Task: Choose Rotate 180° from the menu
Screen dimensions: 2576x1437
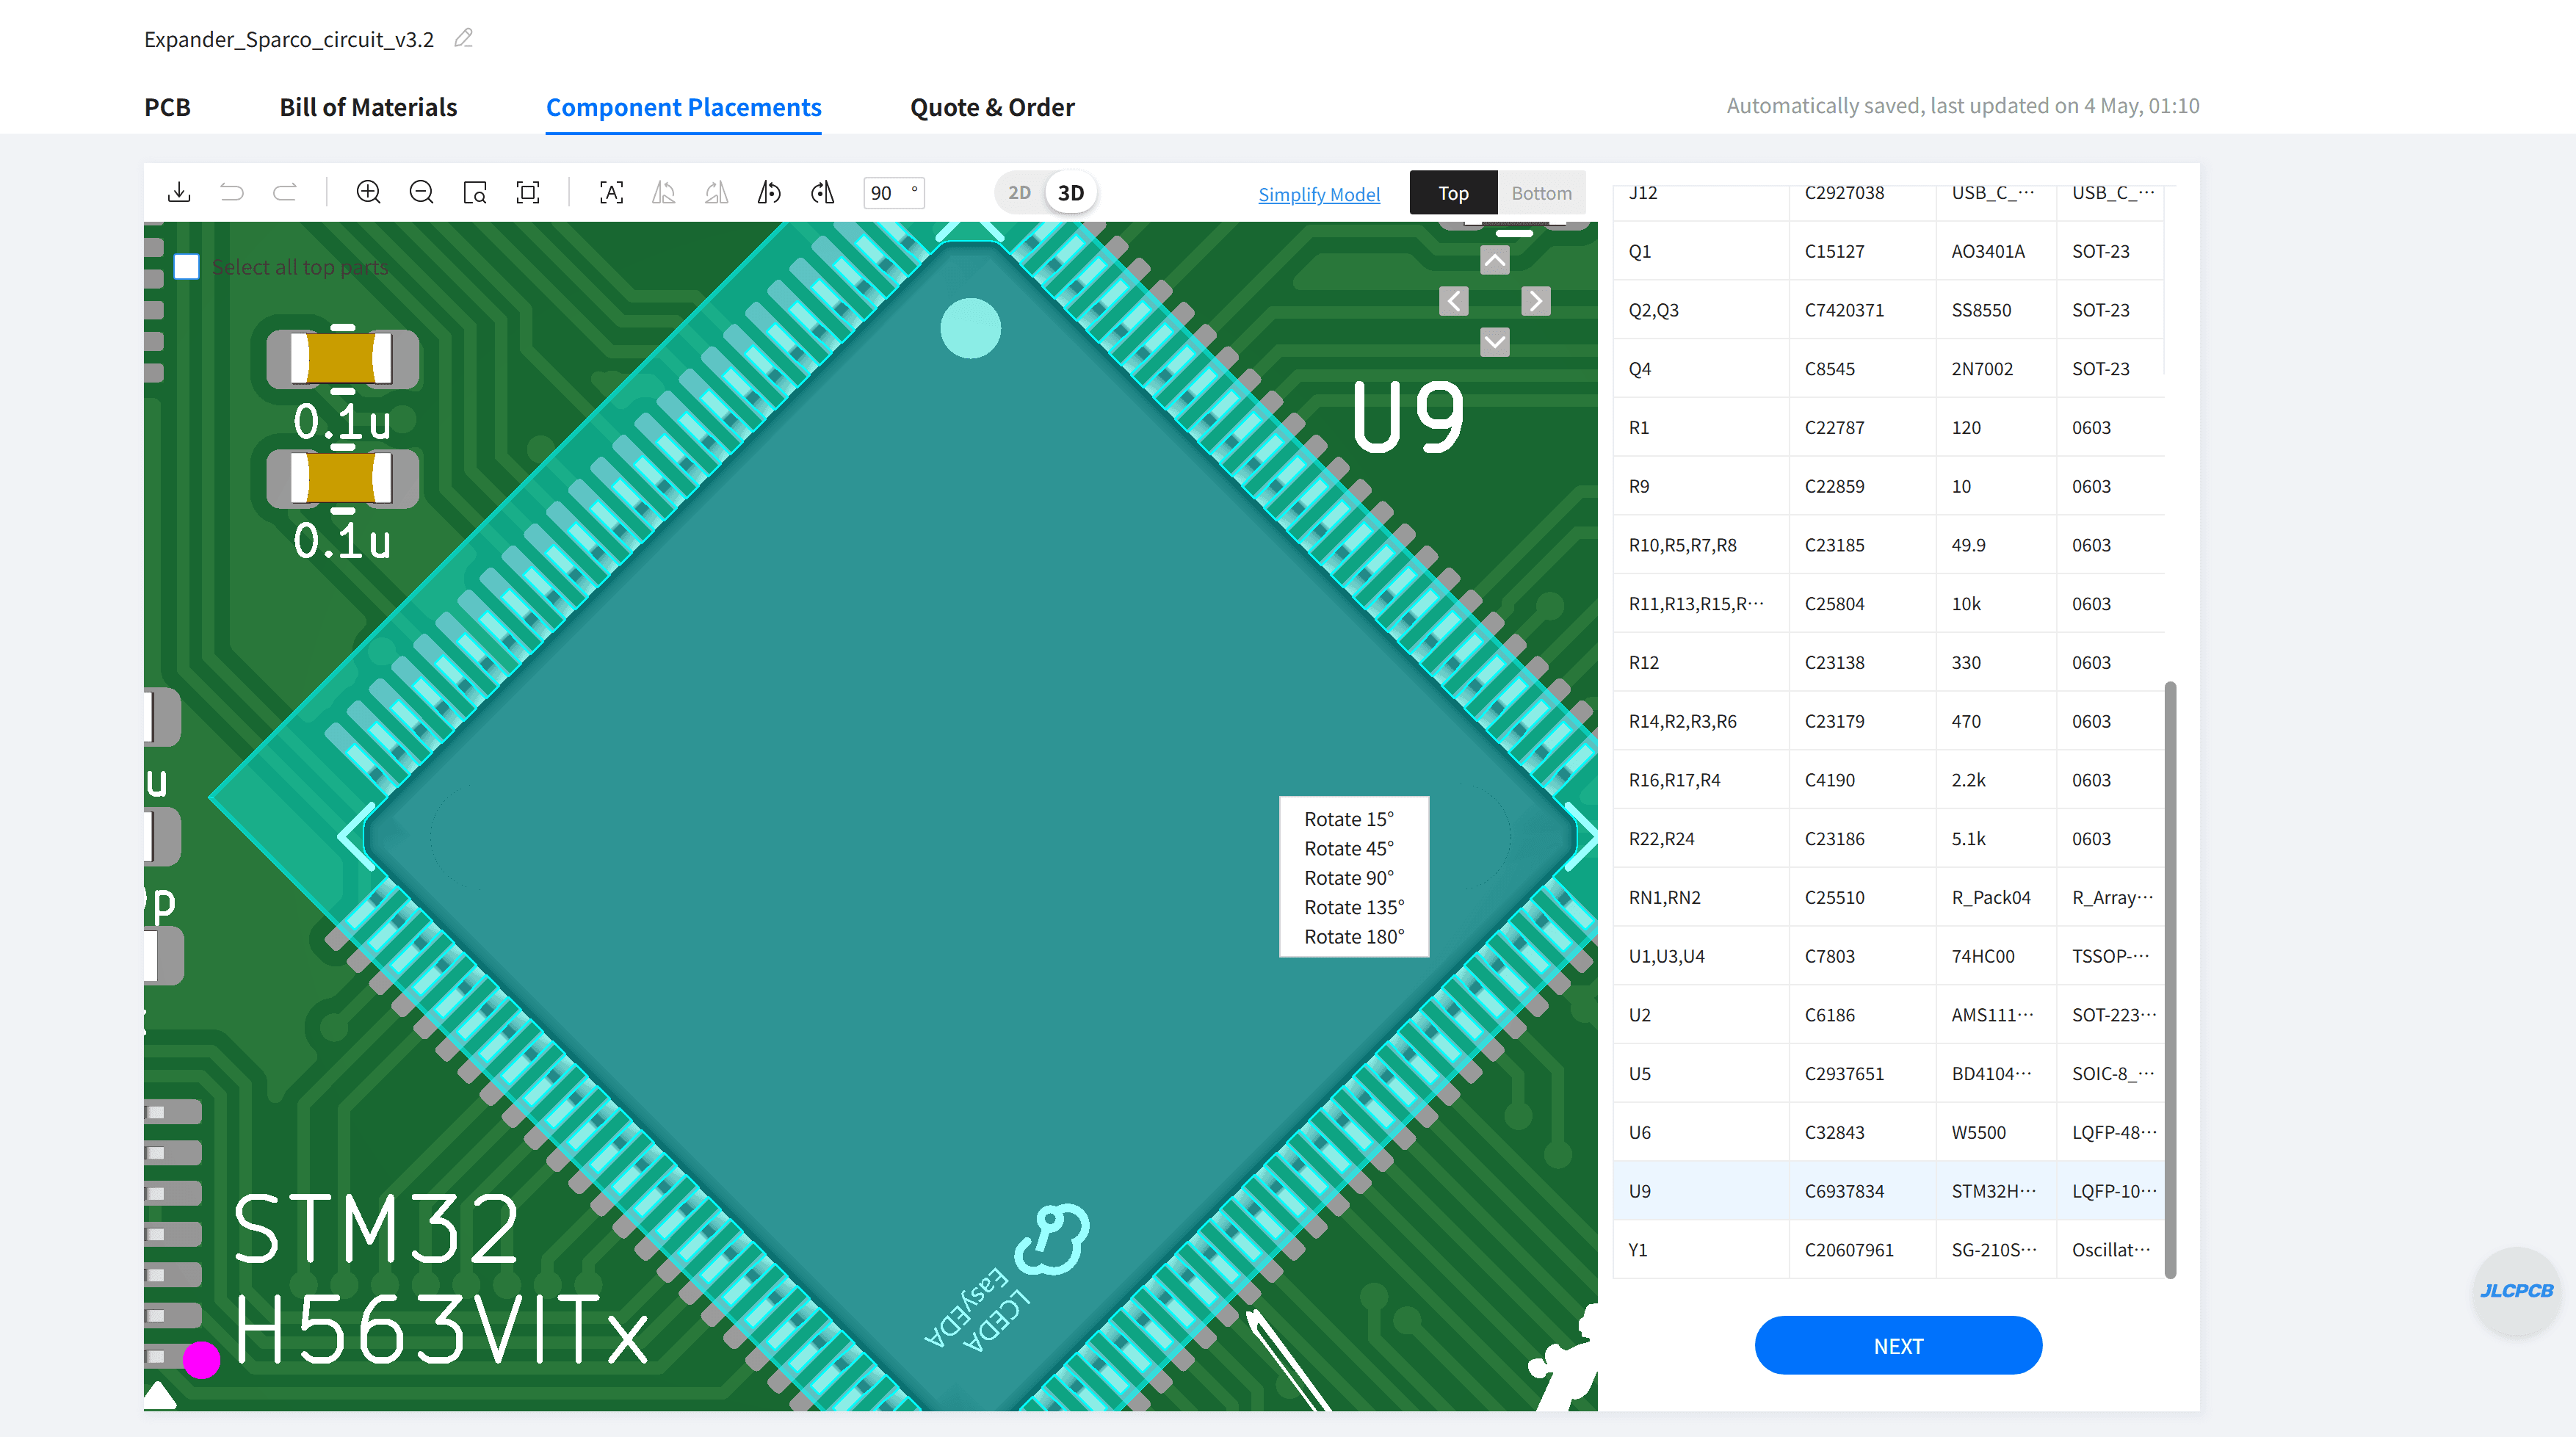Action: [x=1354, y=937]
